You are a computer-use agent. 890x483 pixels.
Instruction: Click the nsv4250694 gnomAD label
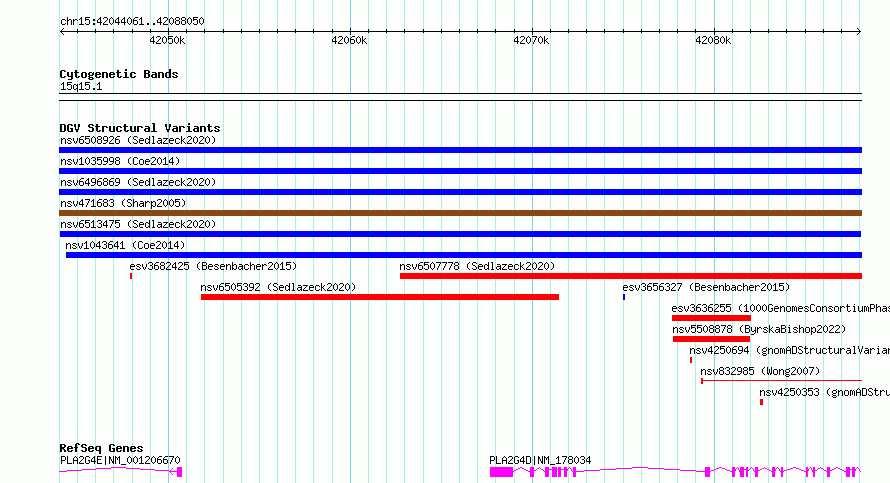[790, 350]
